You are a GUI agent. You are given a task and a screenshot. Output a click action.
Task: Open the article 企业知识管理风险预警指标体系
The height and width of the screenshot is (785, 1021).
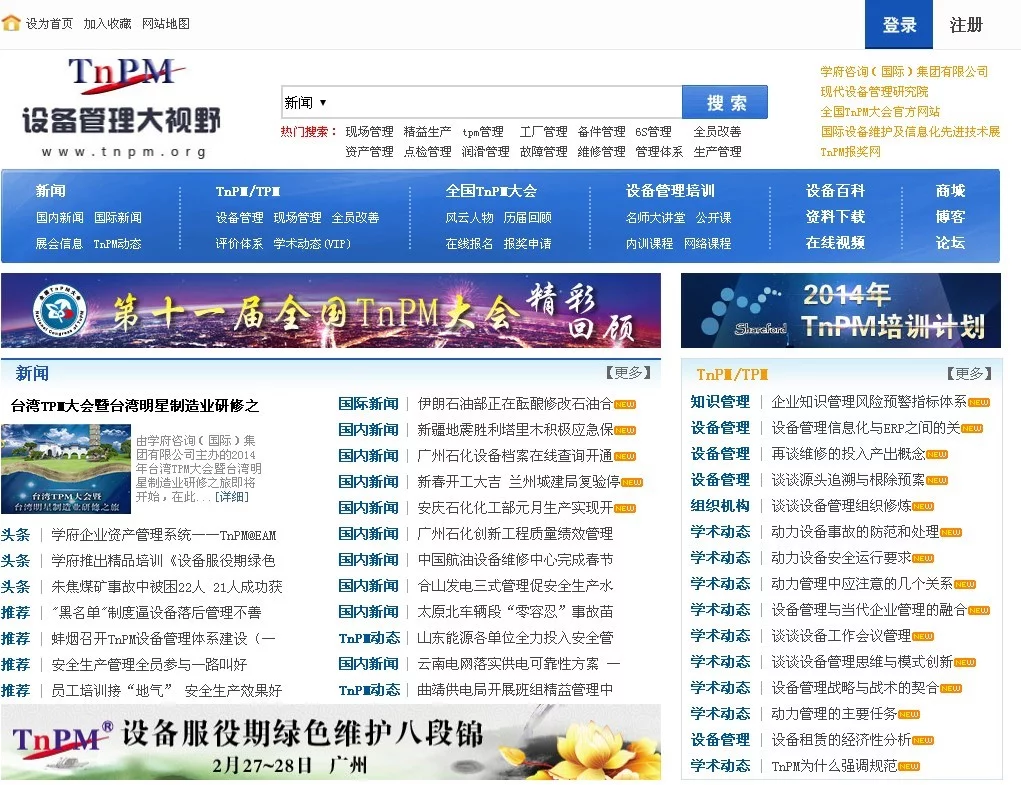(869, 402)
